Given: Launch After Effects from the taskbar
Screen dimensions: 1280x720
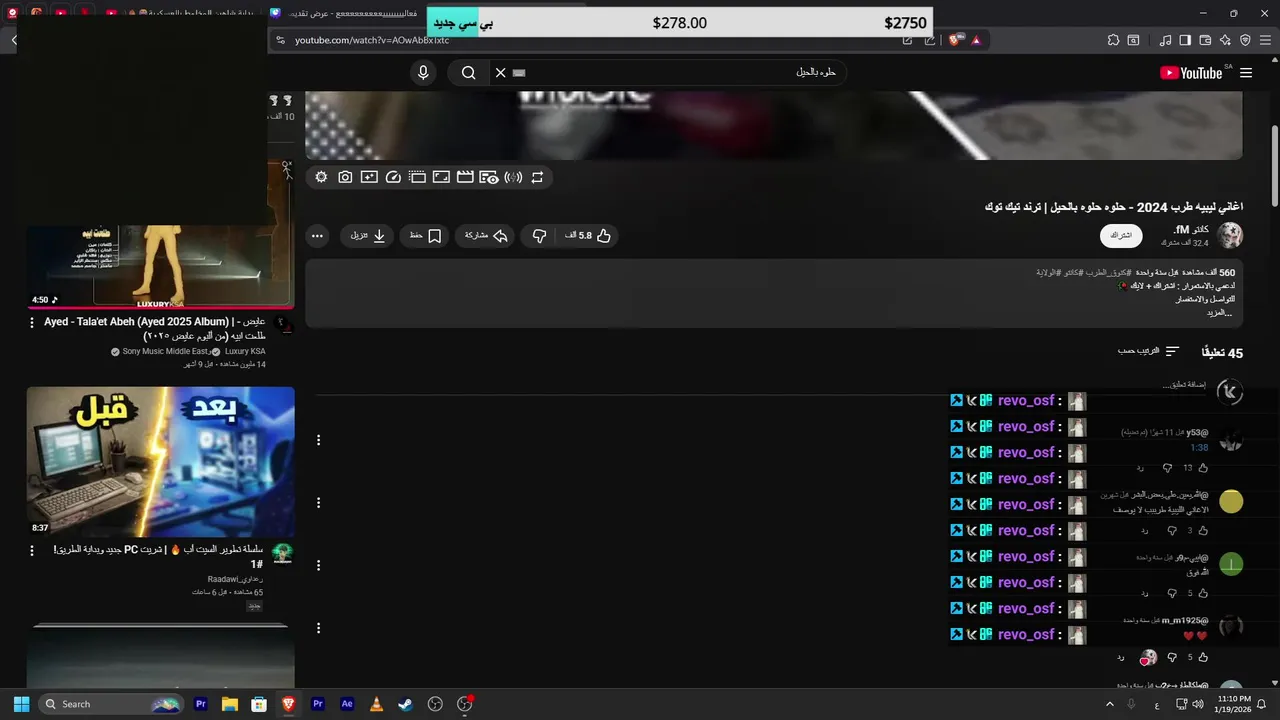Looking at the screenshot, I should coord(347,704).
